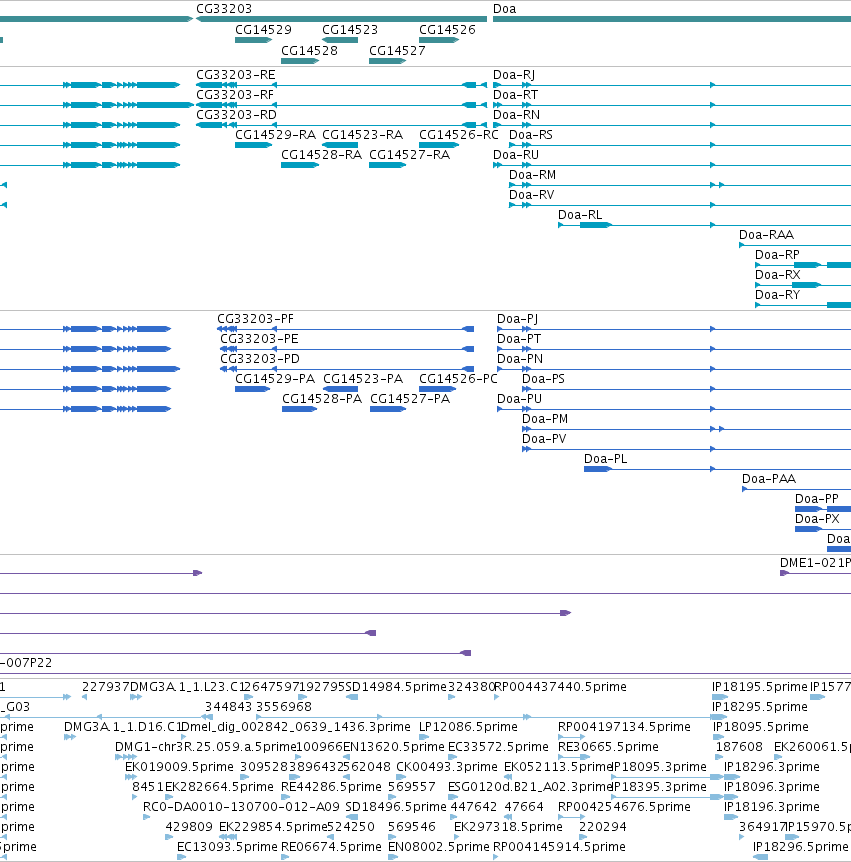Viewport: 851px width, 862px height.
Task: Click the CG14523 gene label
Action: (x=350, y=30)
